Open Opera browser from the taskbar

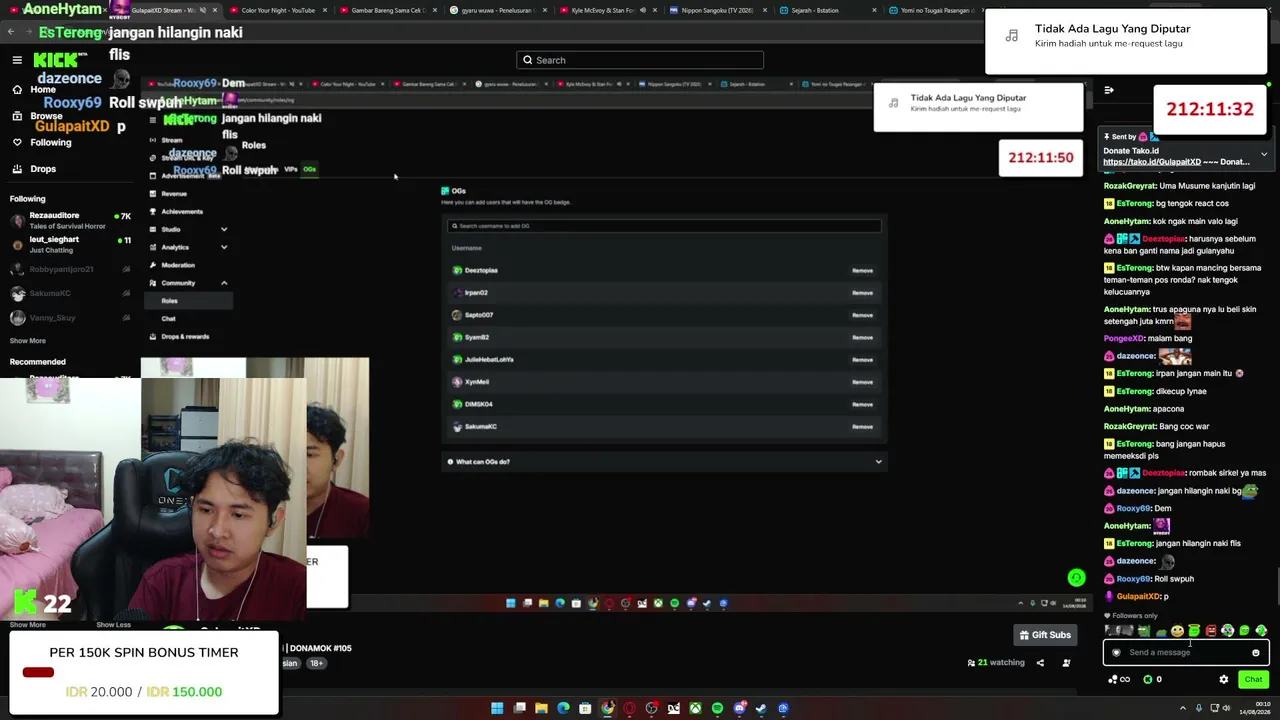click(629, 709)
